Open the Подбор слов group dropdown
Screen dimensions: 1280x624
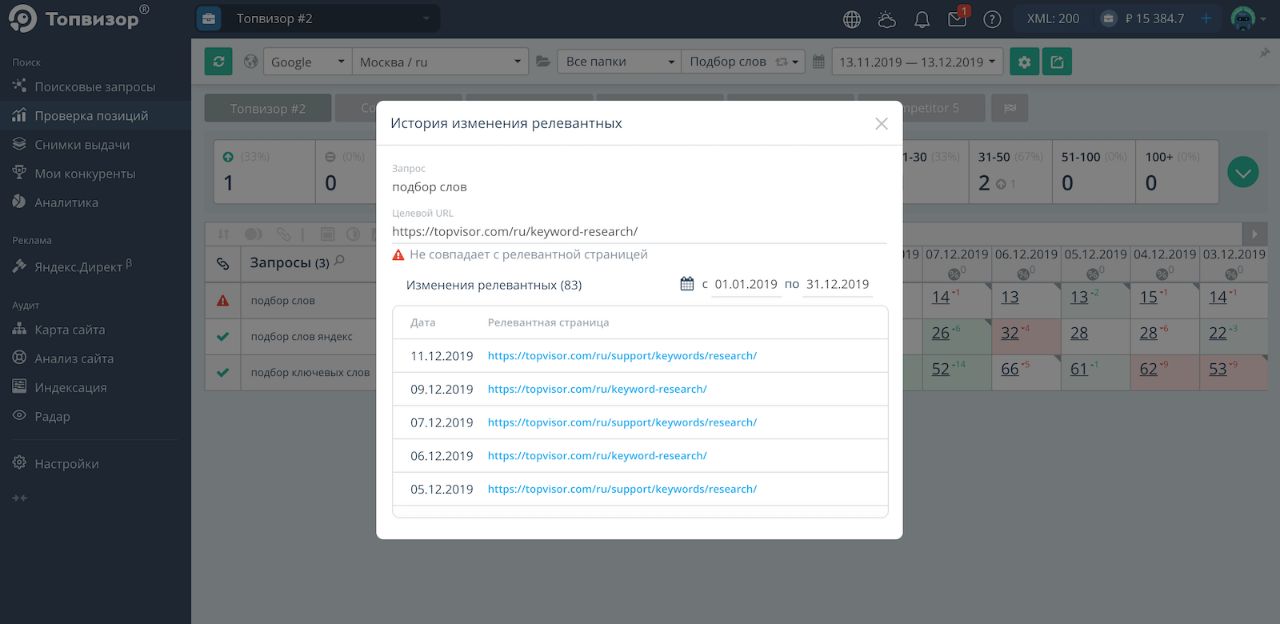(x=743, y=62)
